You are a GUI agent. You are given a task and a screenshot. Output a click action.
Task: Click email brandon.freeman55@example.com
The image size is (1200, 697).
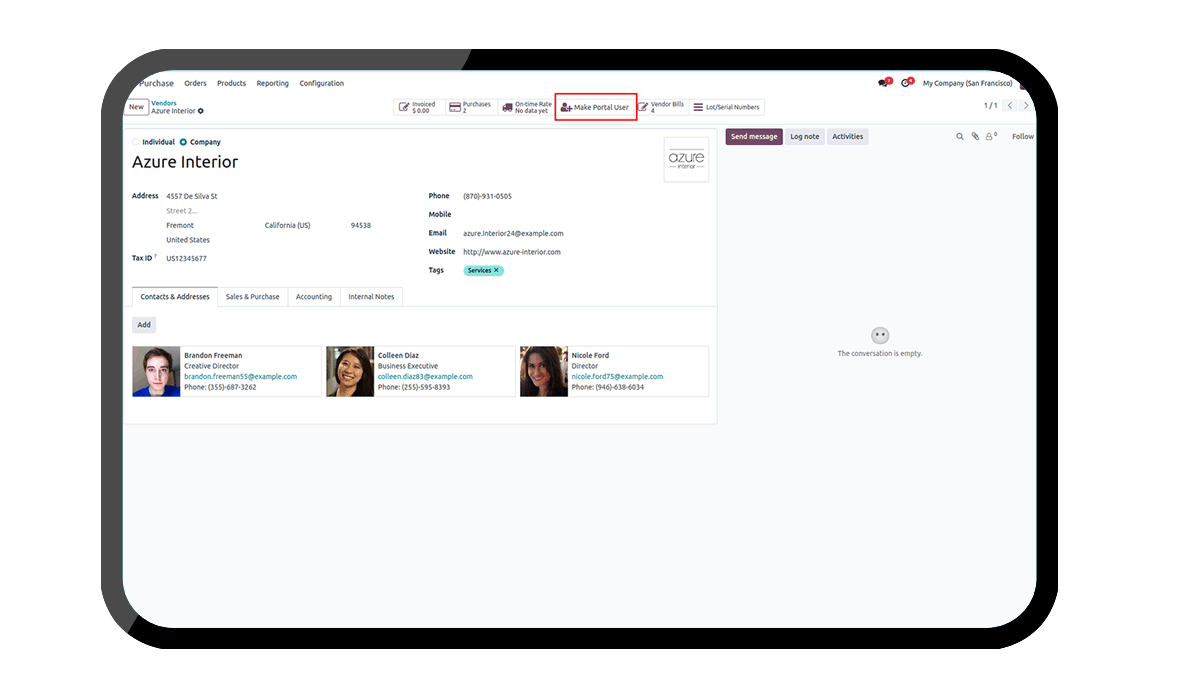pyautogui.click(x=240, y=377)
